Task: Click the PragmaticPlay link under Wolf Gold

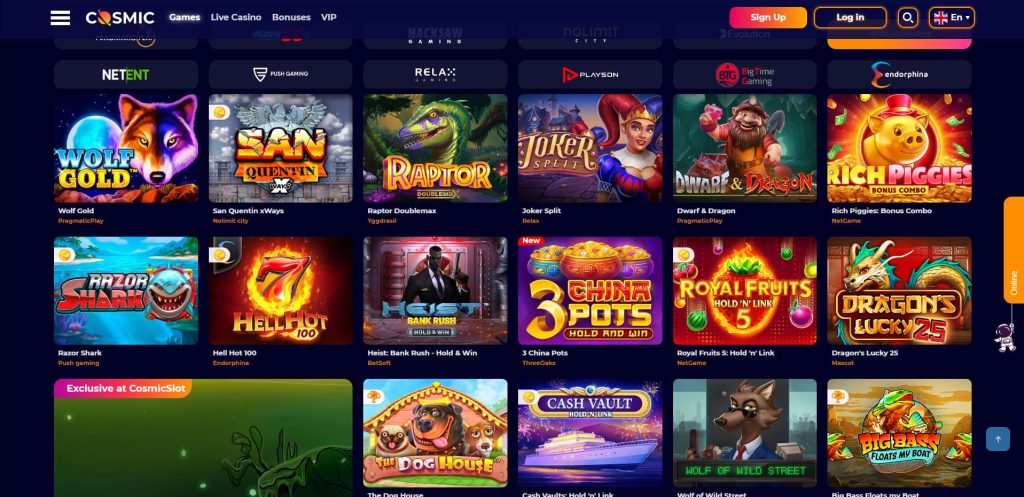Action: 80,221
